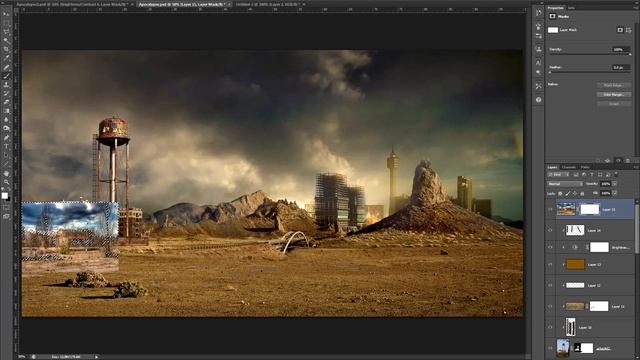Select the Rectangular Marquee tool

[x=6, y=23]
